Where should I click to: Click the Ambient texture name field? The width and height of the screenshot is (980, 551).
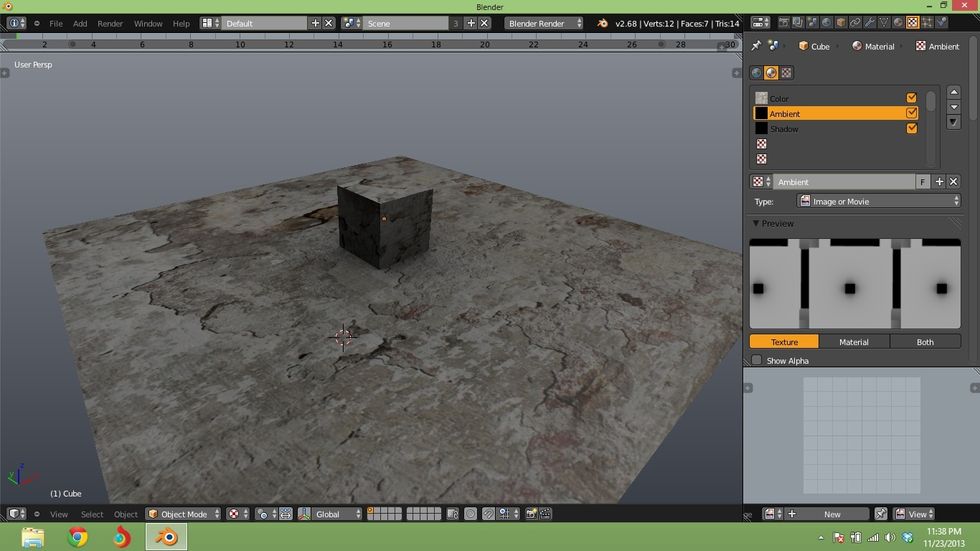[x=844, y=182]
